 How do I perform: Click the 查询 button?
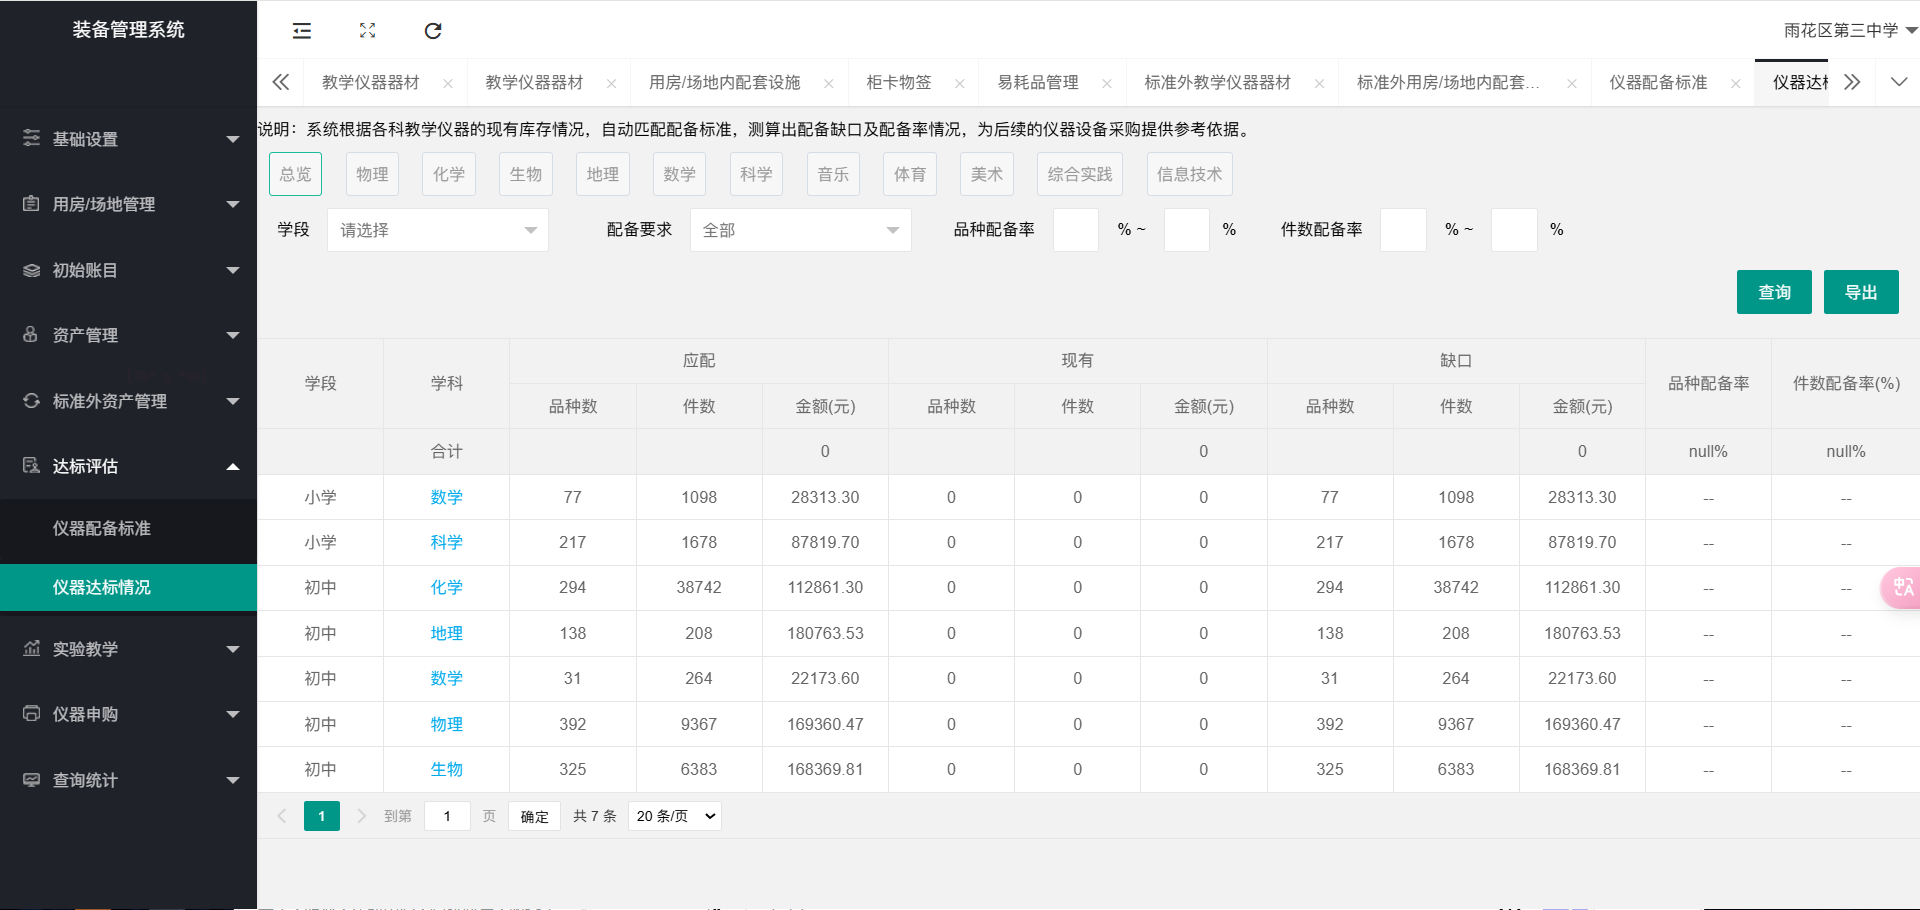(x=1773, y=292)
